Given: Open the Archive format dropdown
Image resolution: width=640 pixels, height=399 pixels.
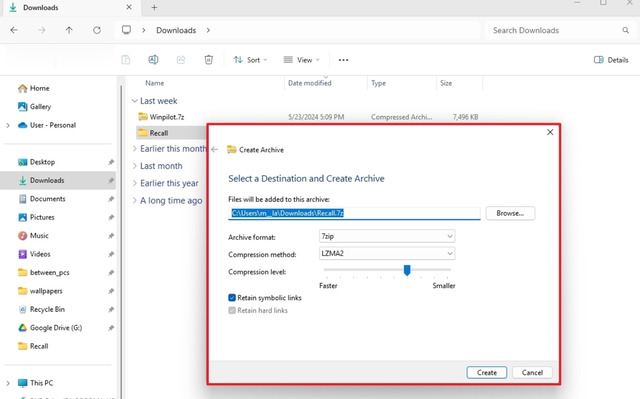Looking at the screenshot, I should [x=387, y=236].
